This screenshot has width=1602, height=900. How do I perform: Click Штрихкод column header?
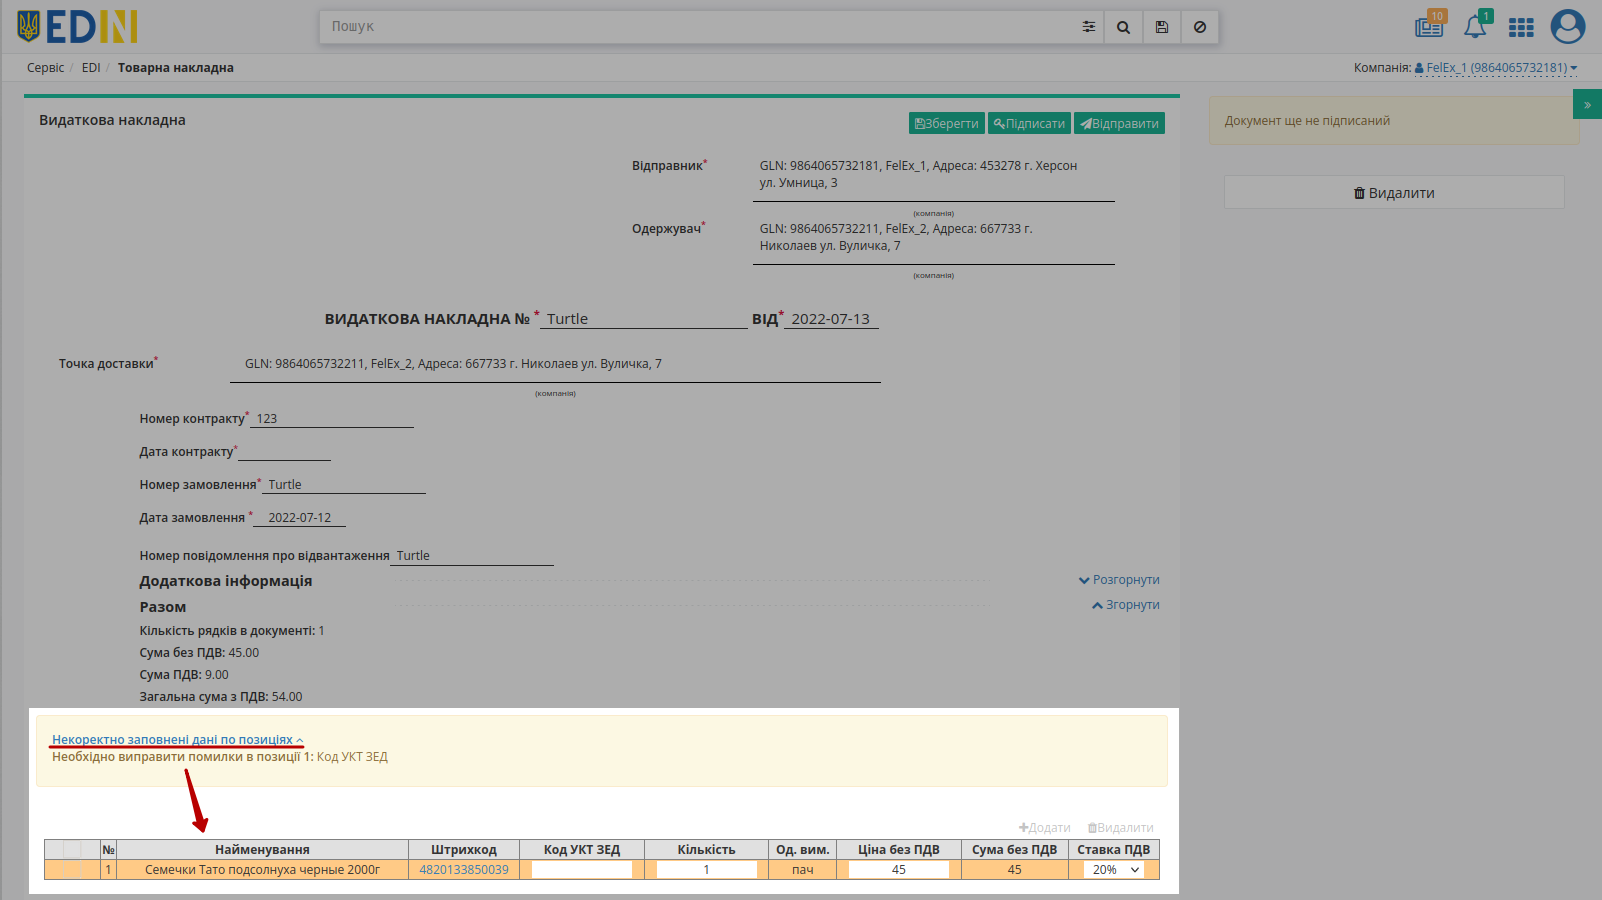click(464, 850)
